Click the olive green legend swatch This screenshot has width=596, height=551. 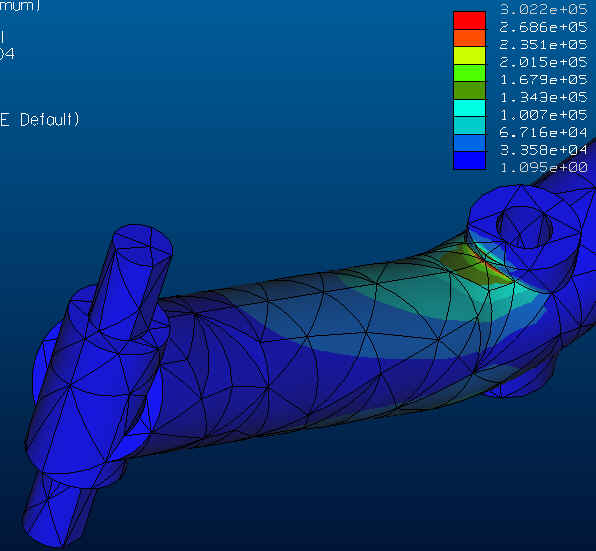[x=469, y=90]
